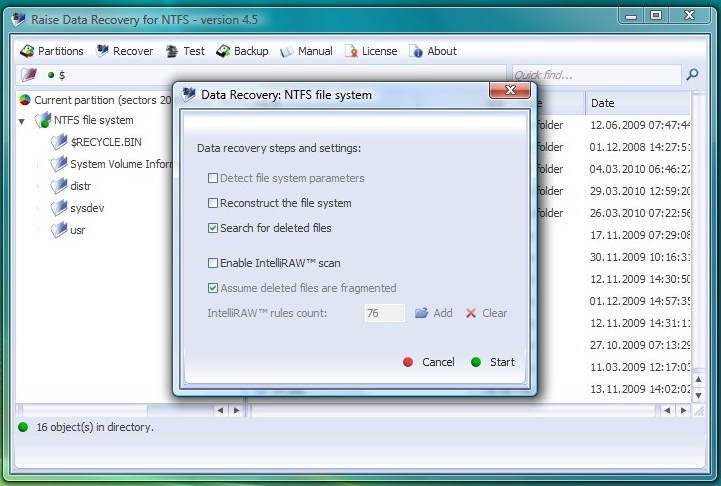
Task: Collapse the NTFS file system tree node
Action: point(22,121)
